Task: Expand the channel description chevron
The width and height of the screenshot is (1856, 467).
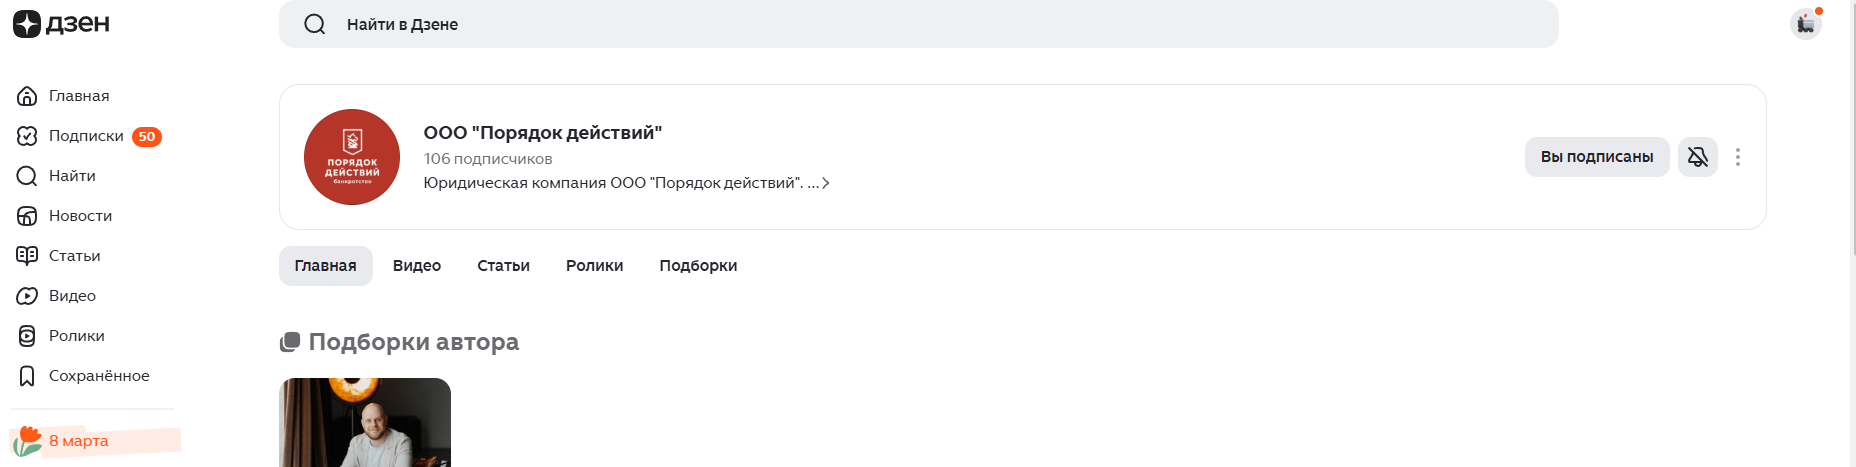Action: [x=825, y=183]
